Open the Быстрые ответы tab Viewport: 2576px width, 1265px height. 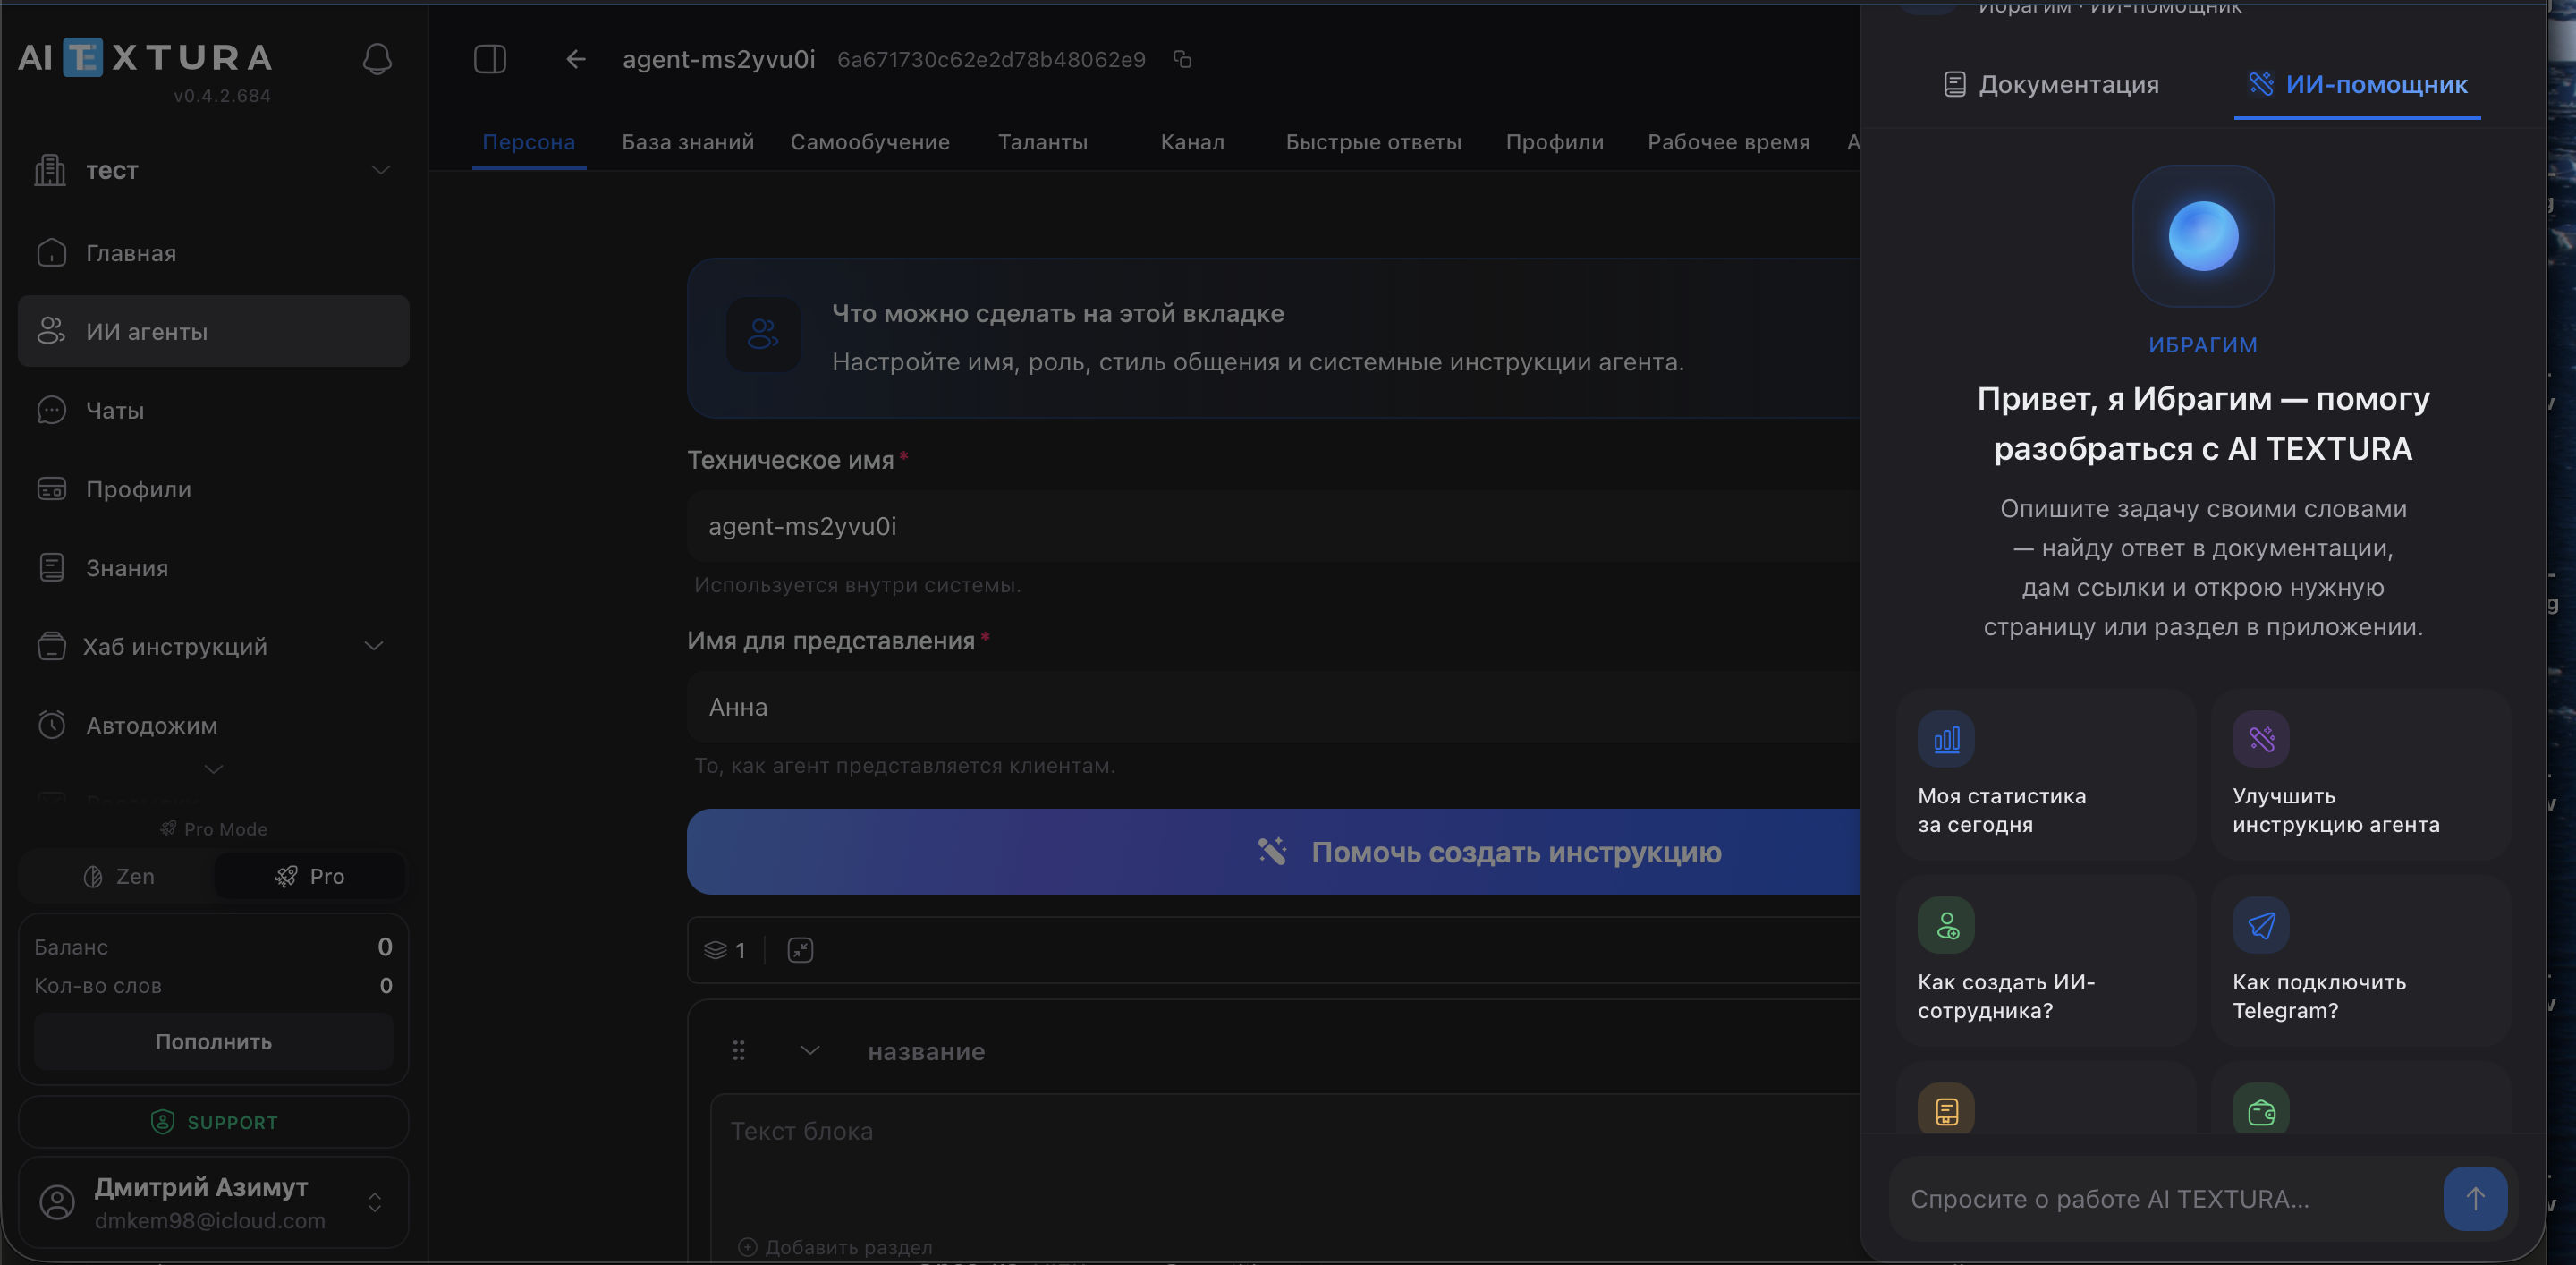pyautogui.click(x=1373, y=142)
